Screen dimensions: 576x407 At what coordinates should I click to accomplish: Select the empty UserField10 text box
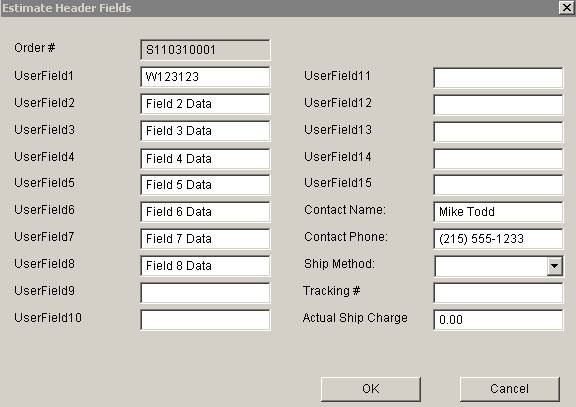pyautogui.click(x=205, y=320)
